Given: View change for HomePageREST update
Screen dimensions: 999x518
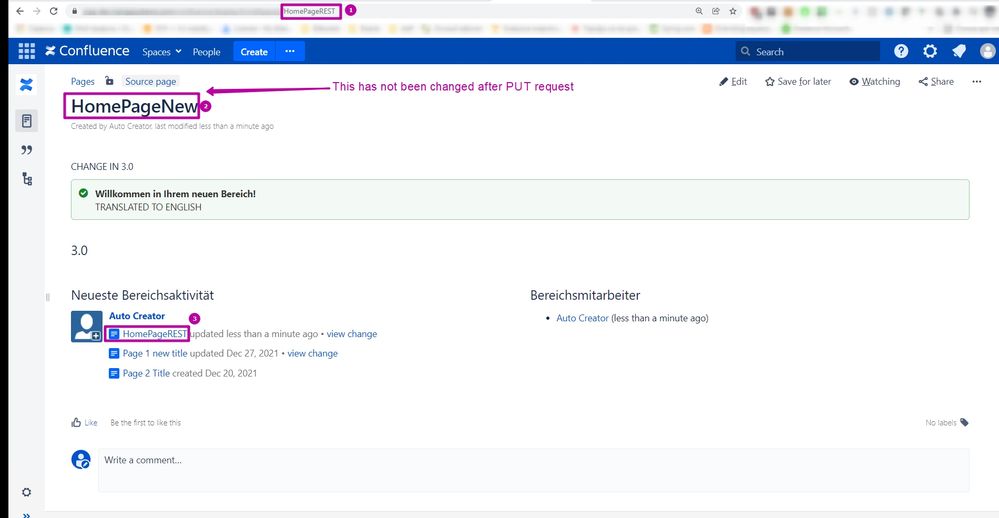Looking at the screenshot, I should pos(352,334).
